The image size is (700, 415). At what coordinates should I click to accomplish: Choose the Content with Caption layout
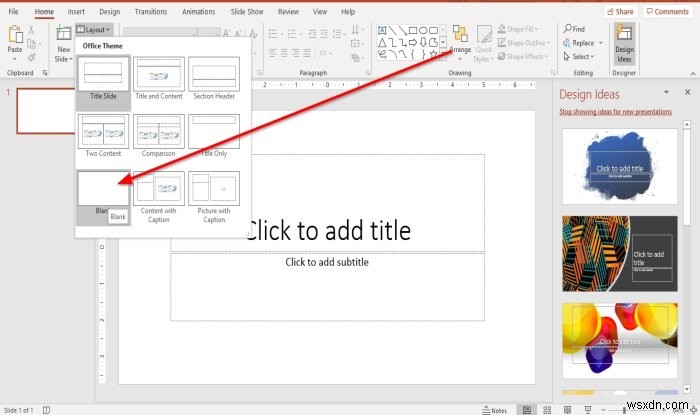pyautogui.click(x=159, y=197)
